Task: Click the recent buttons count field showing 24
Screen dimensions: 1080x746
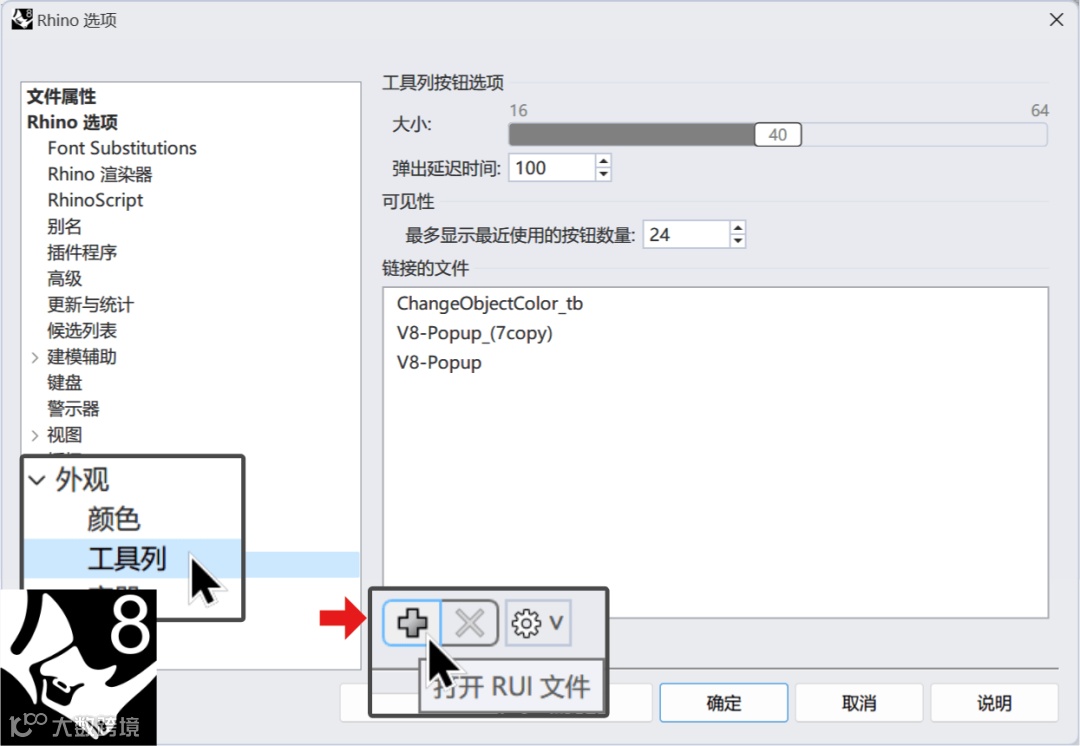Action: pos(686,234)
